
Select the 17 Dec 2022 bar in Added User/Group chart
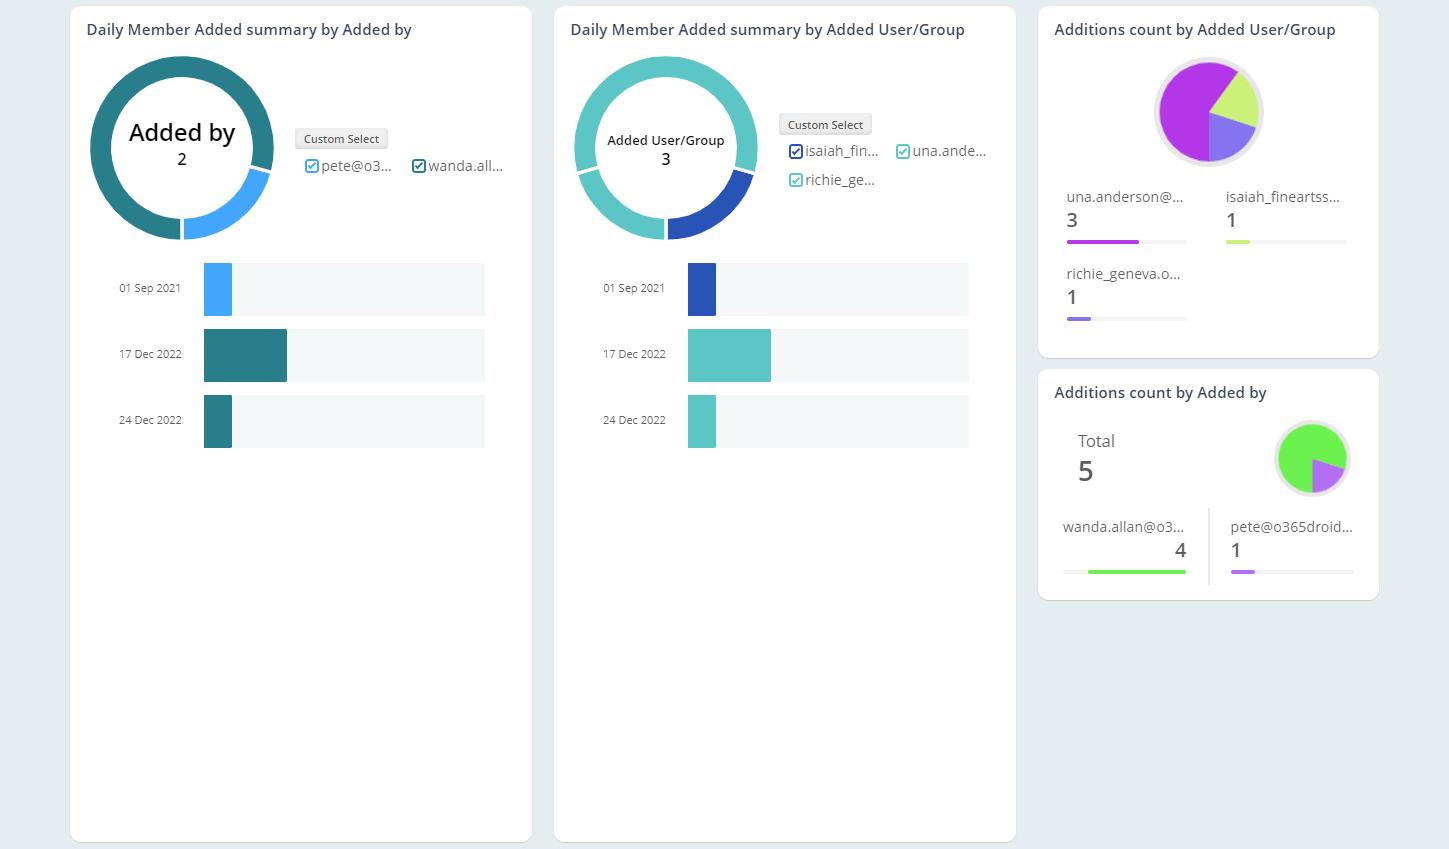tap(729, 355)
